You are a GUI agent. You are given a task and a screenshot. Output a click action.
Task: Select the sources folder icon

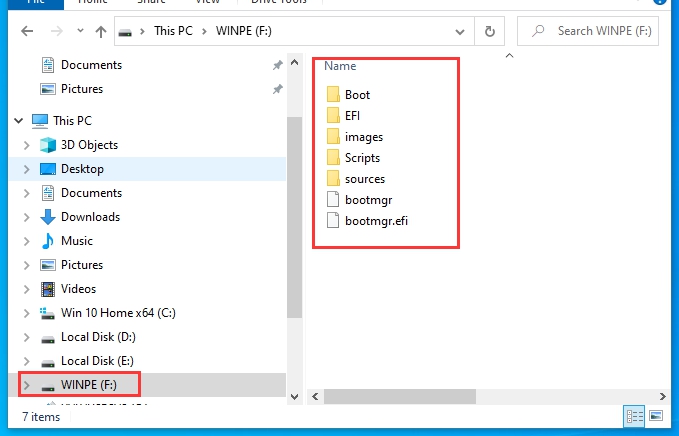(x=333, y=179)
